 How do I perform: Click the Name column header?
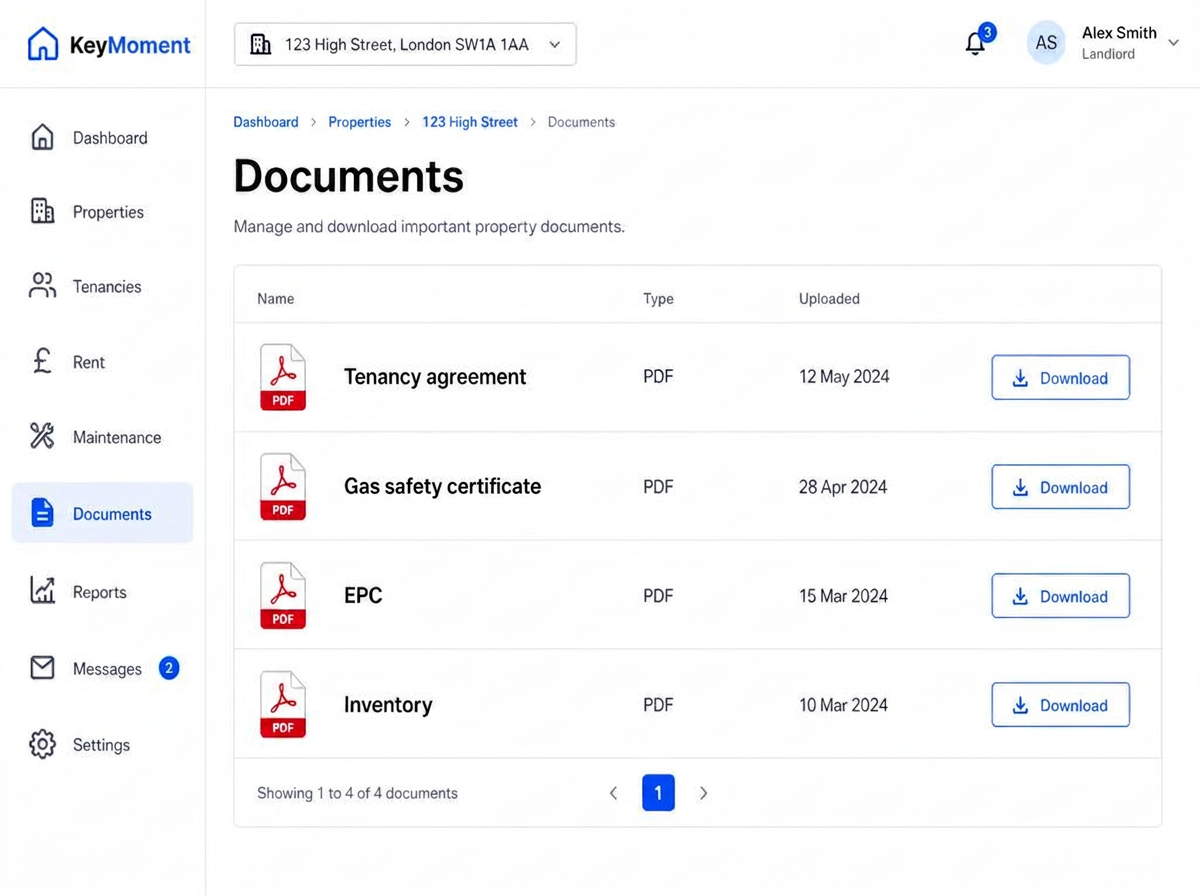276,298
